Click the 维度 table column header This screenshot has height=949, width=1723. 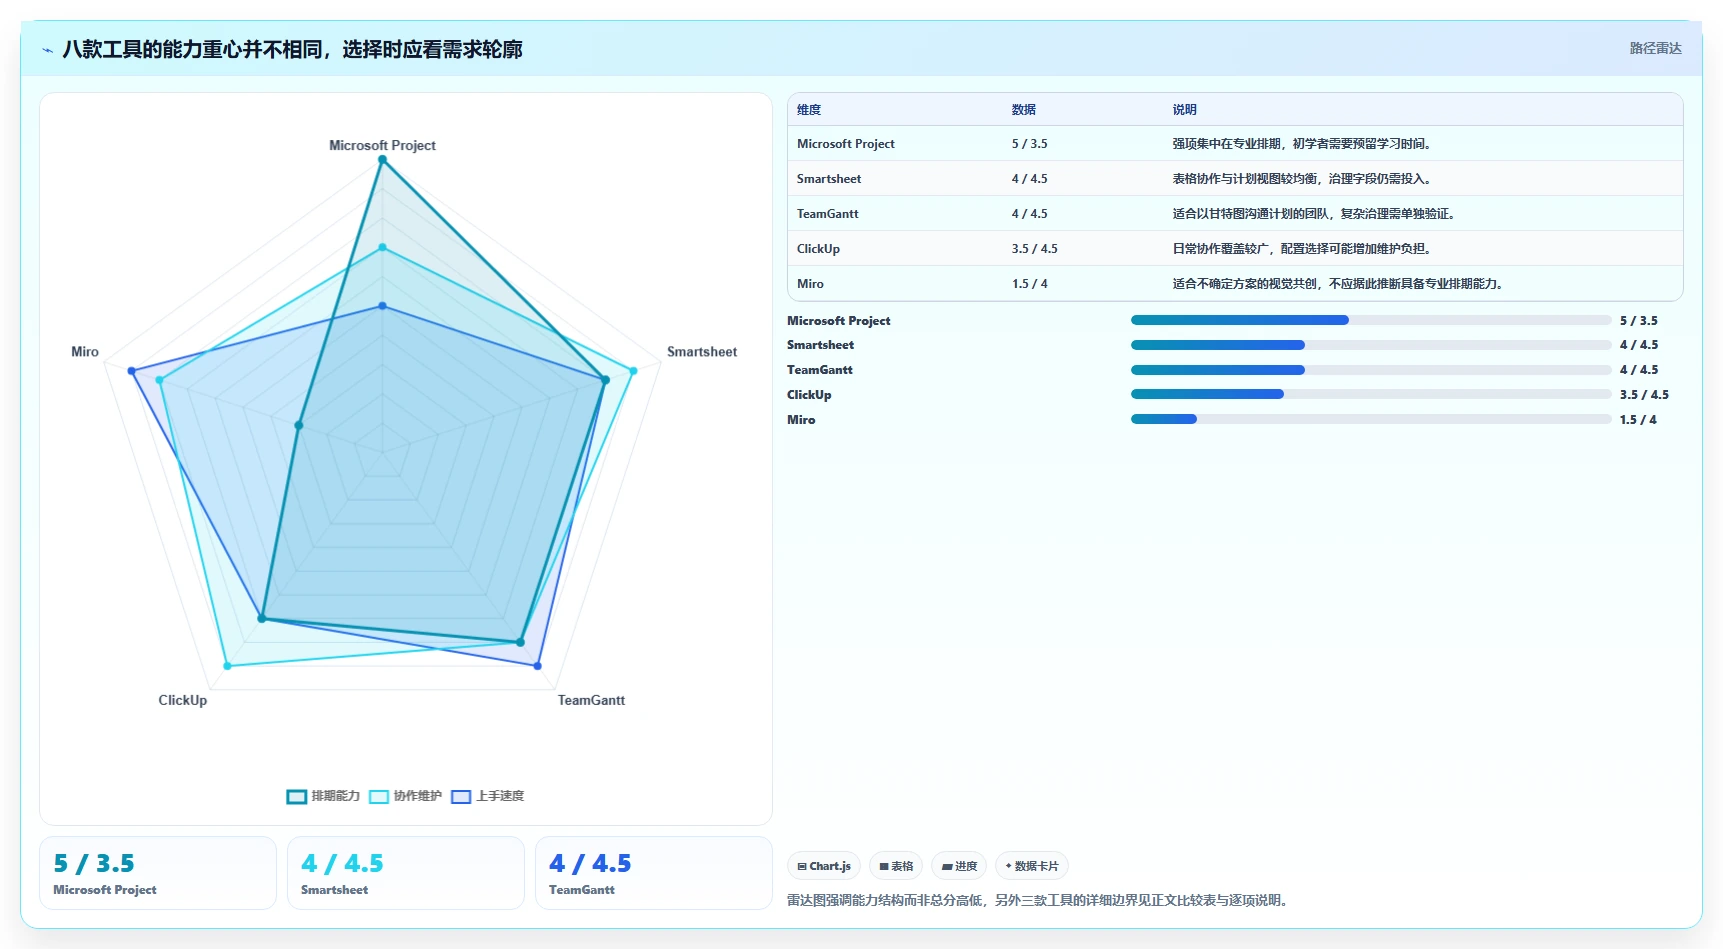click(809, 110)
